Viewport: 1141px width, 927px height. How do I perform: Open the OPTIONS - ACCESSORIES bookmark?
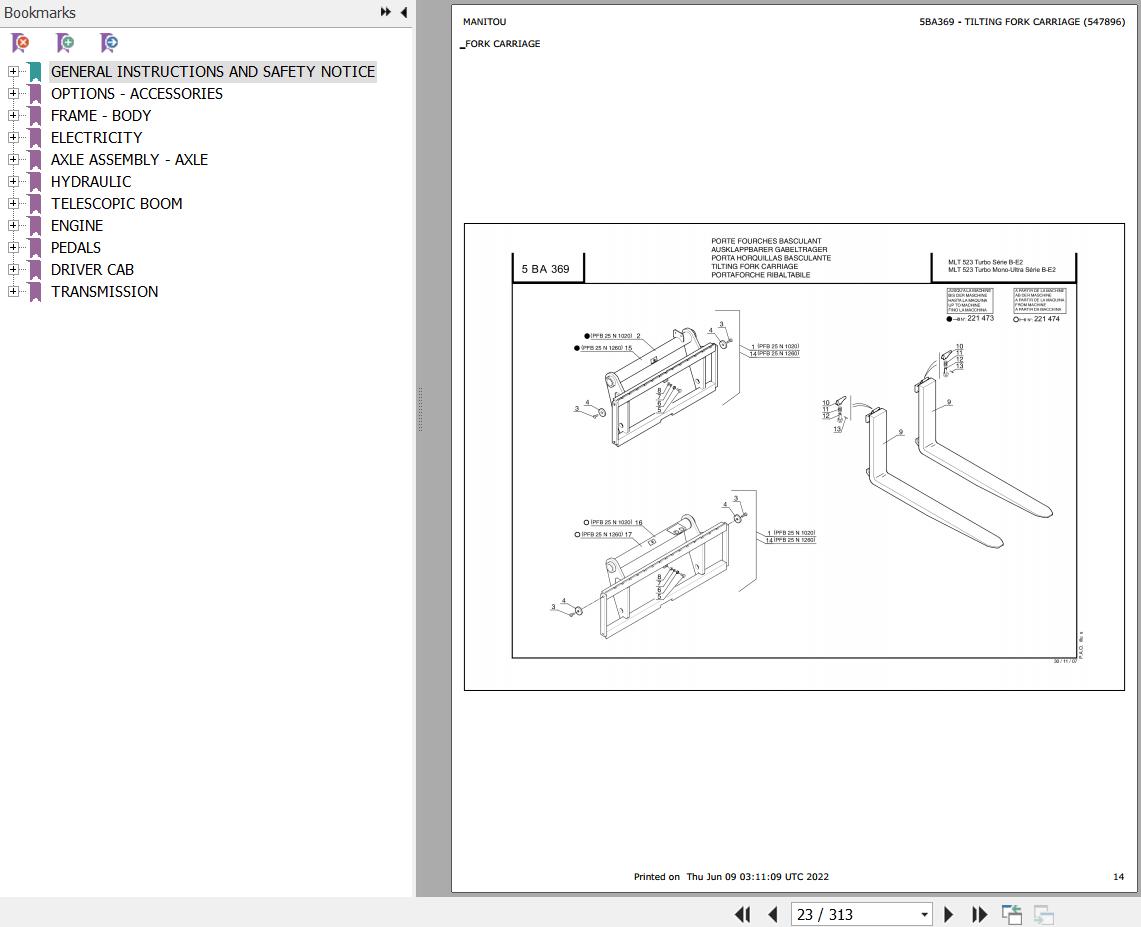(x=137, y=93)
